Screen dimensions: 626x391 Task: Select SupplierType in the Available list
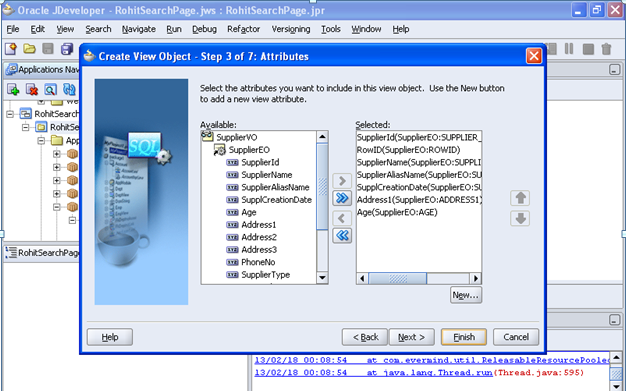(x=265, y=275)
